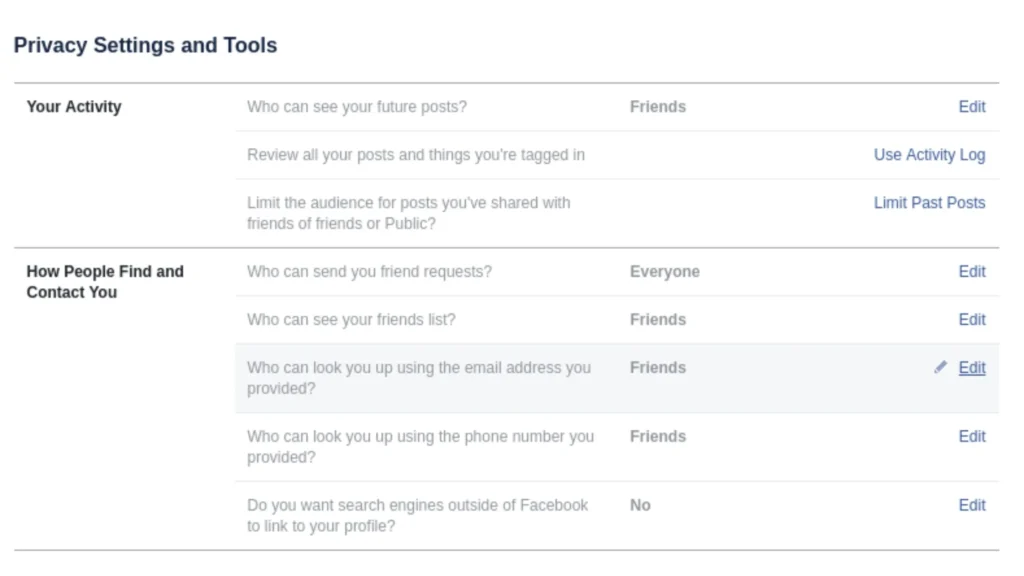Edit phone number lookup setting
Viewport: 1024px width, 576px height.
point(971,436)
